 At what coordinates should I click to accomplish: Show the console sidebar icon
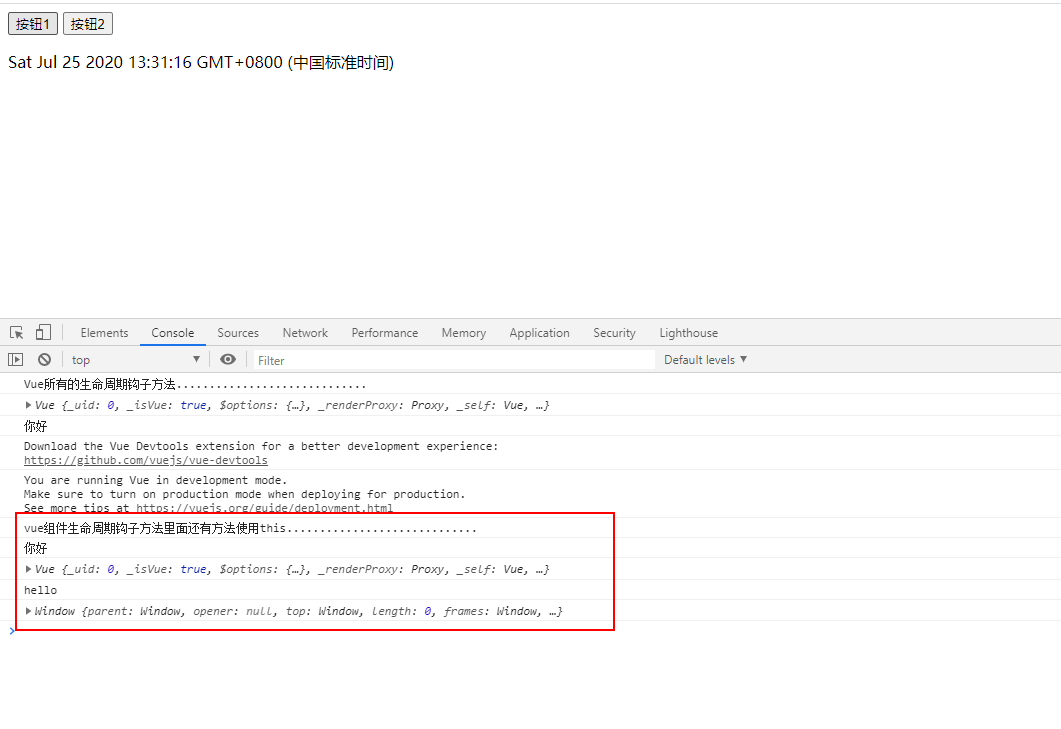[x=16, y=359]
